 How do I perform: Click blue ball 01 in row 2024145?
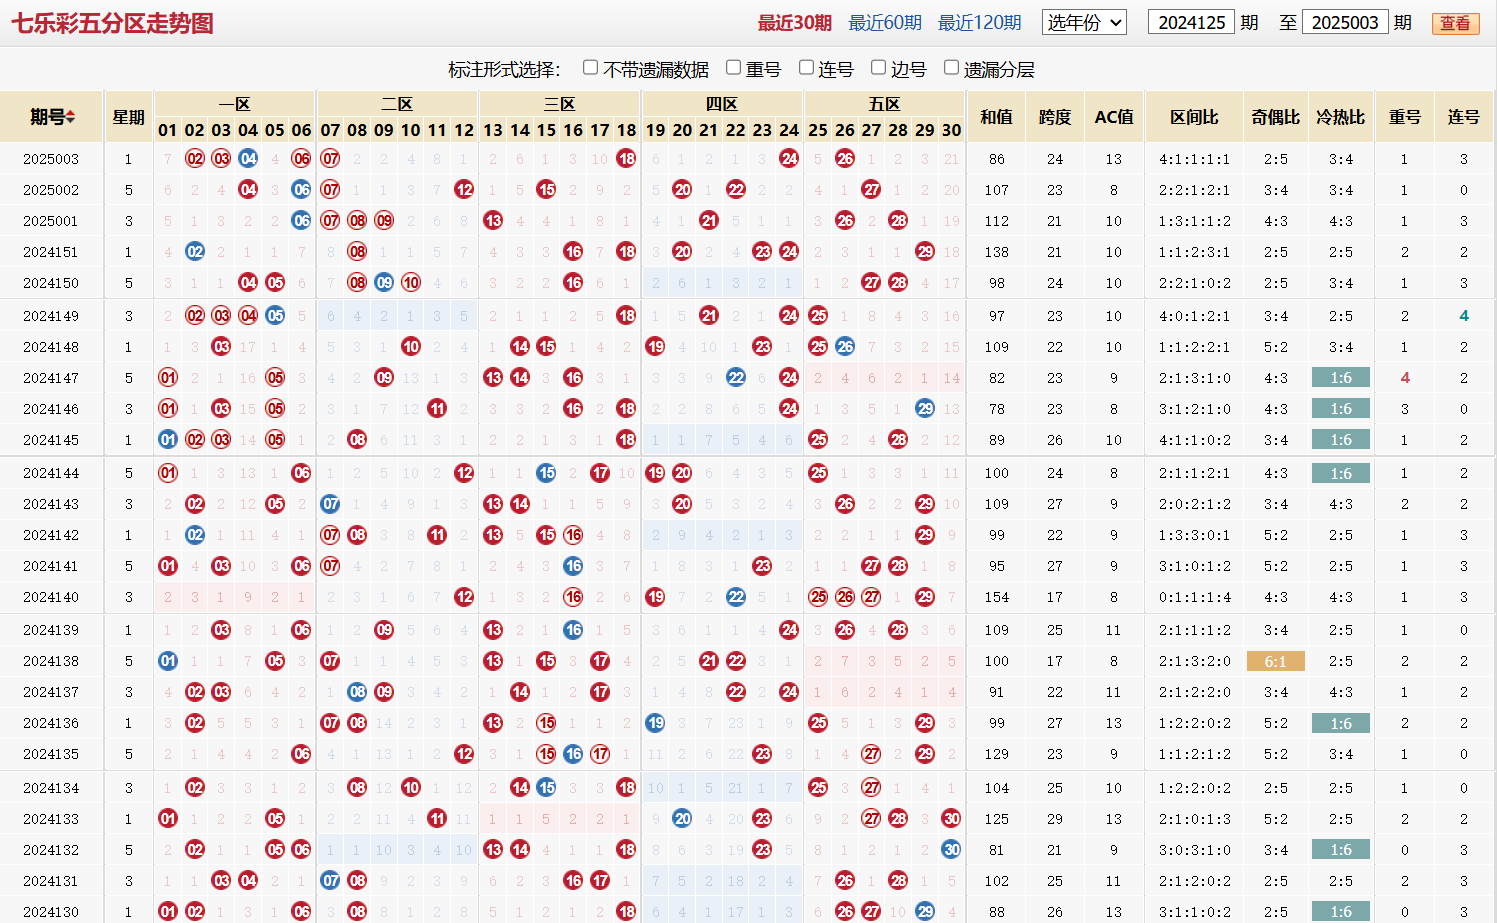[x=168, y=439]
